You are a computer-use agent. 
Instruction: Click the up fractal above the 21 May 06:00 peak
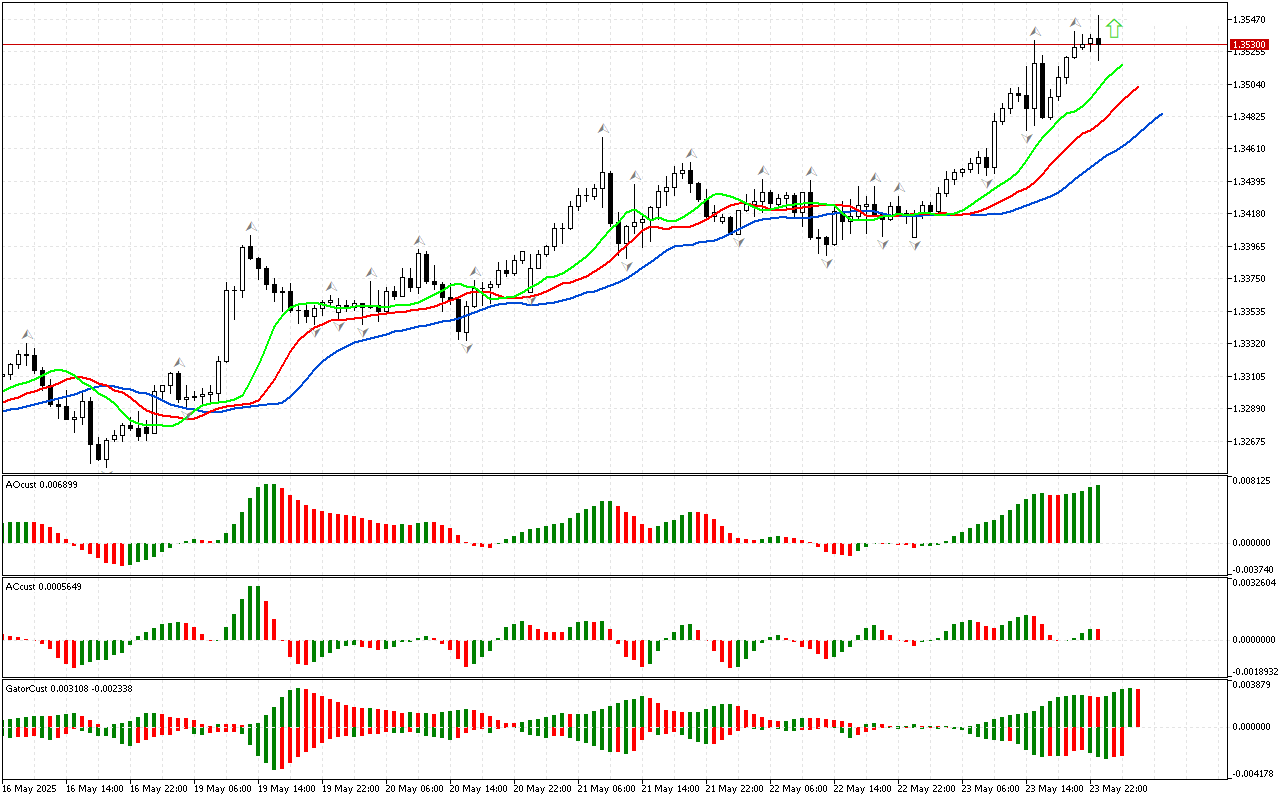603,129
